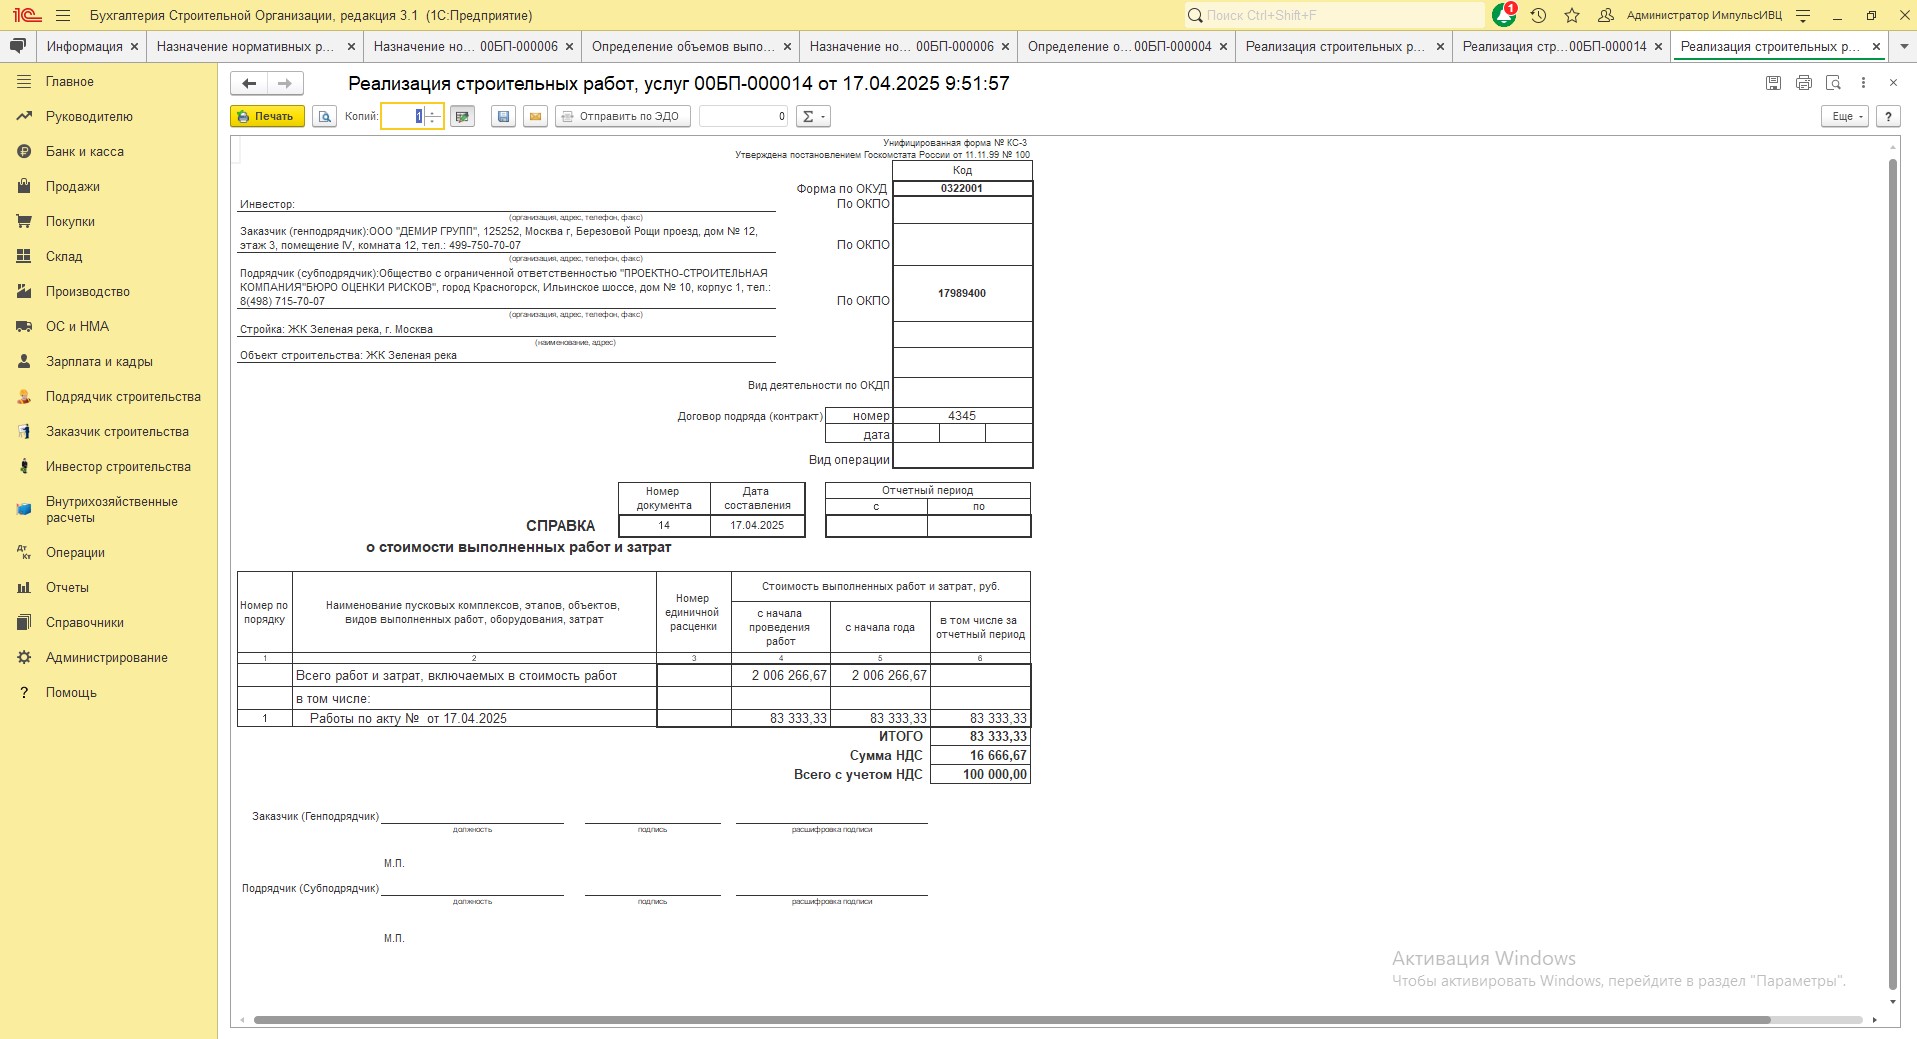This screenshot has height=1039, width=1917.
Task: Click the preview icon at top right of form
Action: pos(1833,83)
